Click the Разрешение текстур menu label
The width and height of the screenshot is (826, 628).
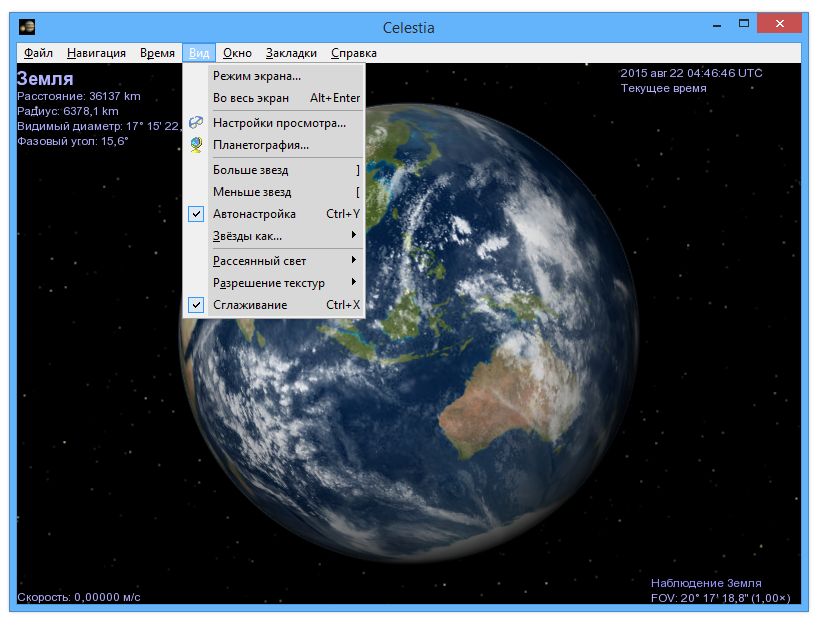click(269, 283)
